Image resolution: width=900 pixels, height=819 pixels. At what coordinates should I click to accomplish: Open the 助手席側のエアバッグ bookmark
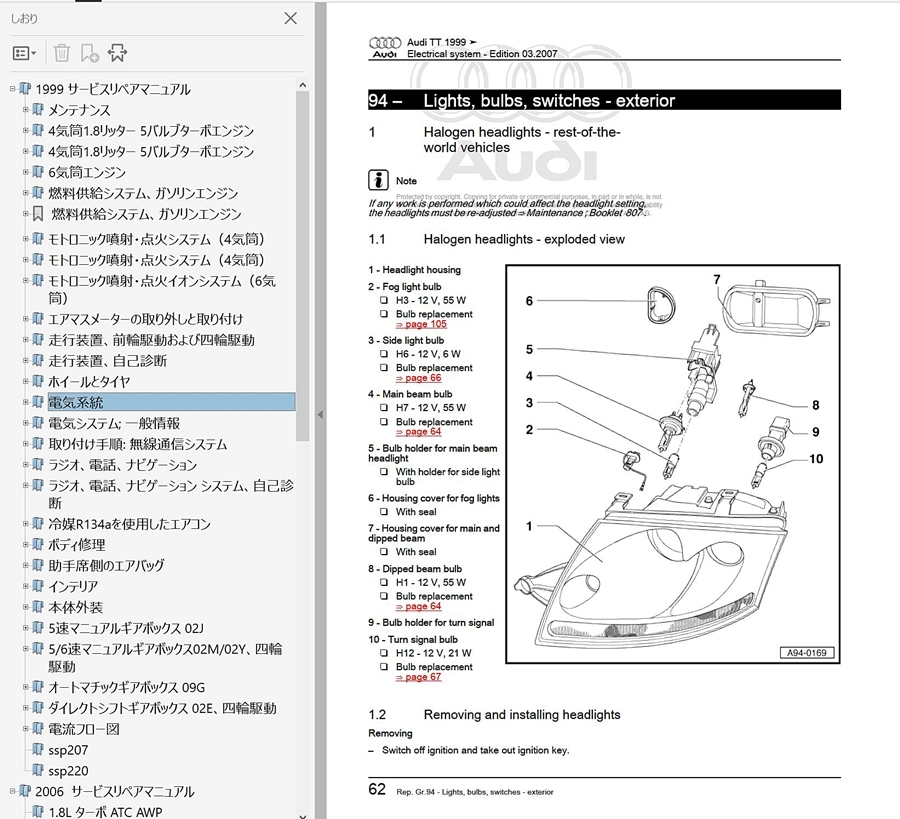(x=106, y=565)
